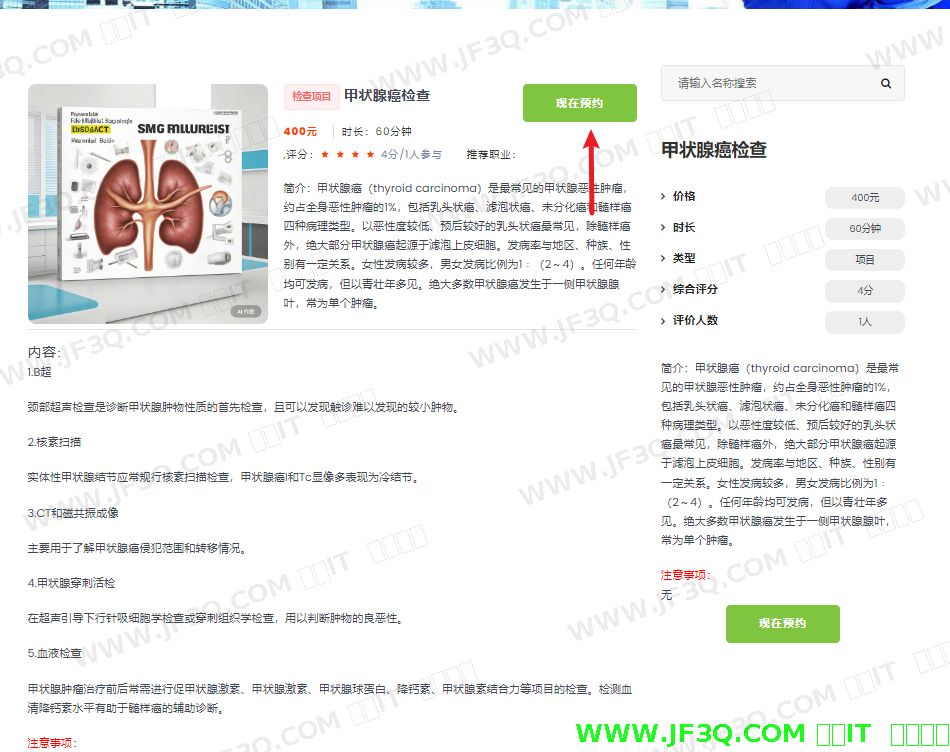Viewport: 950px width, 752px height.
Task: Focus the 请输入名称搜索 search field
Action: click(x=770, y=84)
